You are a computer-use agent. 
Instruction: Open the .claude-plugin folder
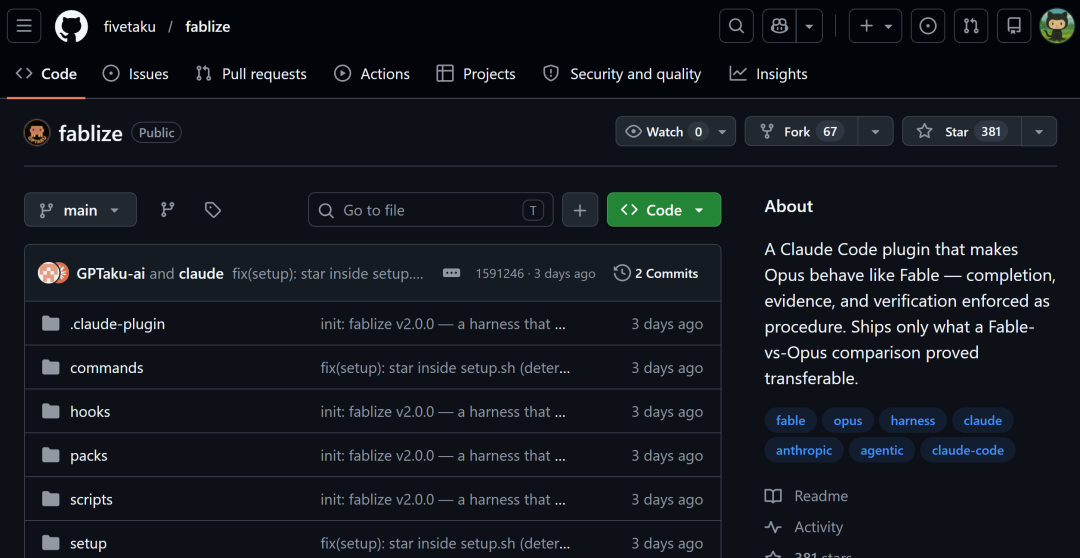coord(117,324)
